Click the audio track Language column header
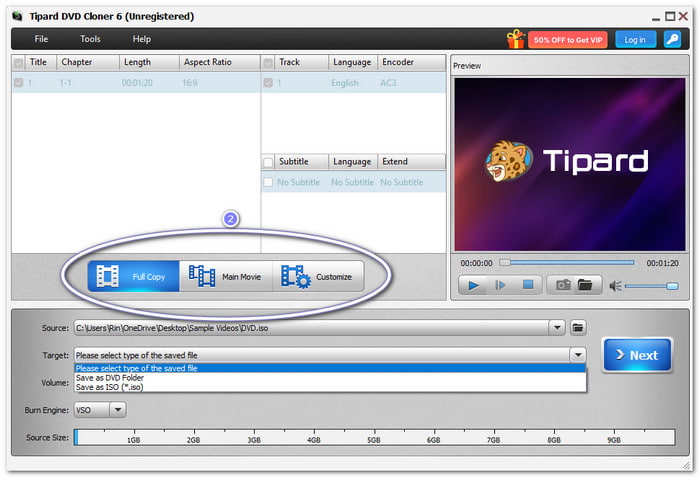 pyautogui.click(x=353, y=62)
